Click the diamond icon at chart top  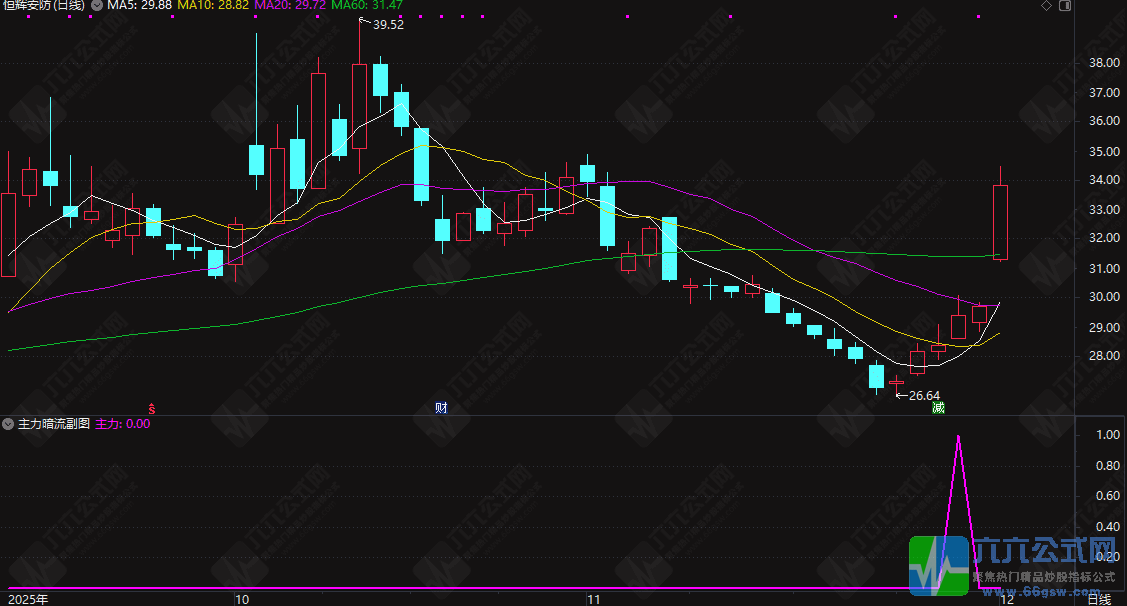pyautogui.click(x=1046, y=6)
